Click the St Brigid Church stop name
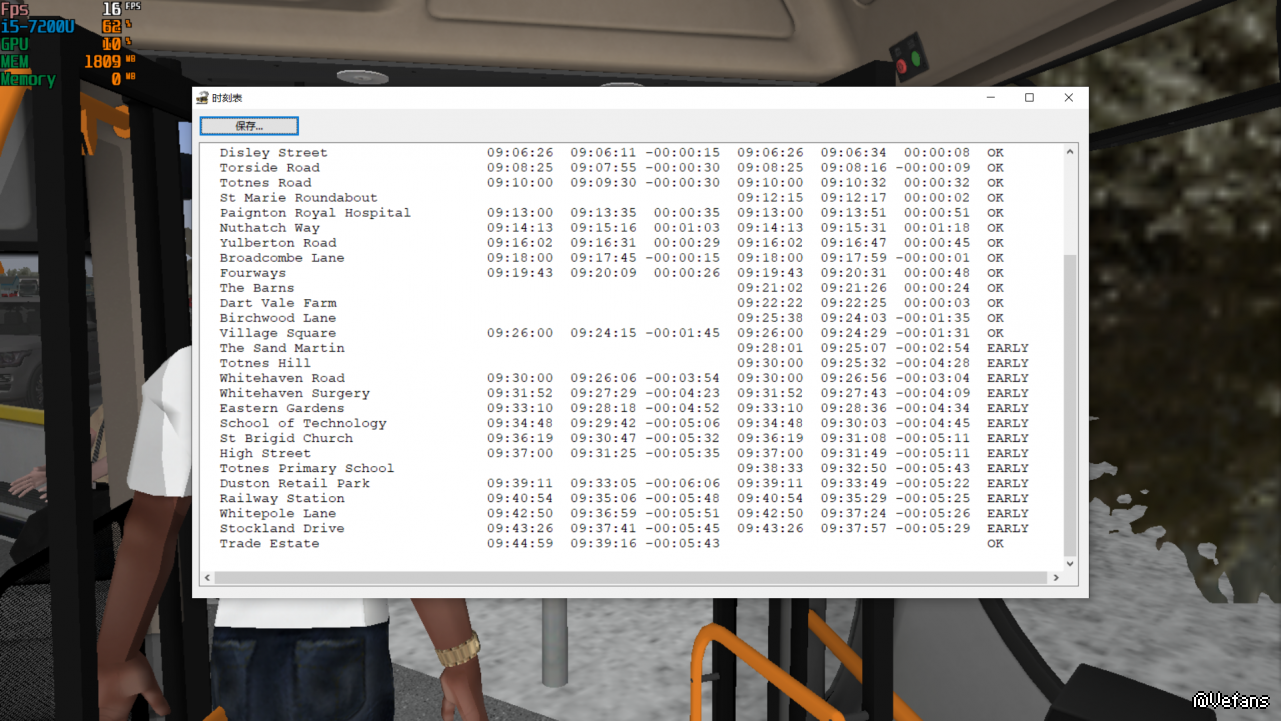1281x721 pixels. point(286,438)
